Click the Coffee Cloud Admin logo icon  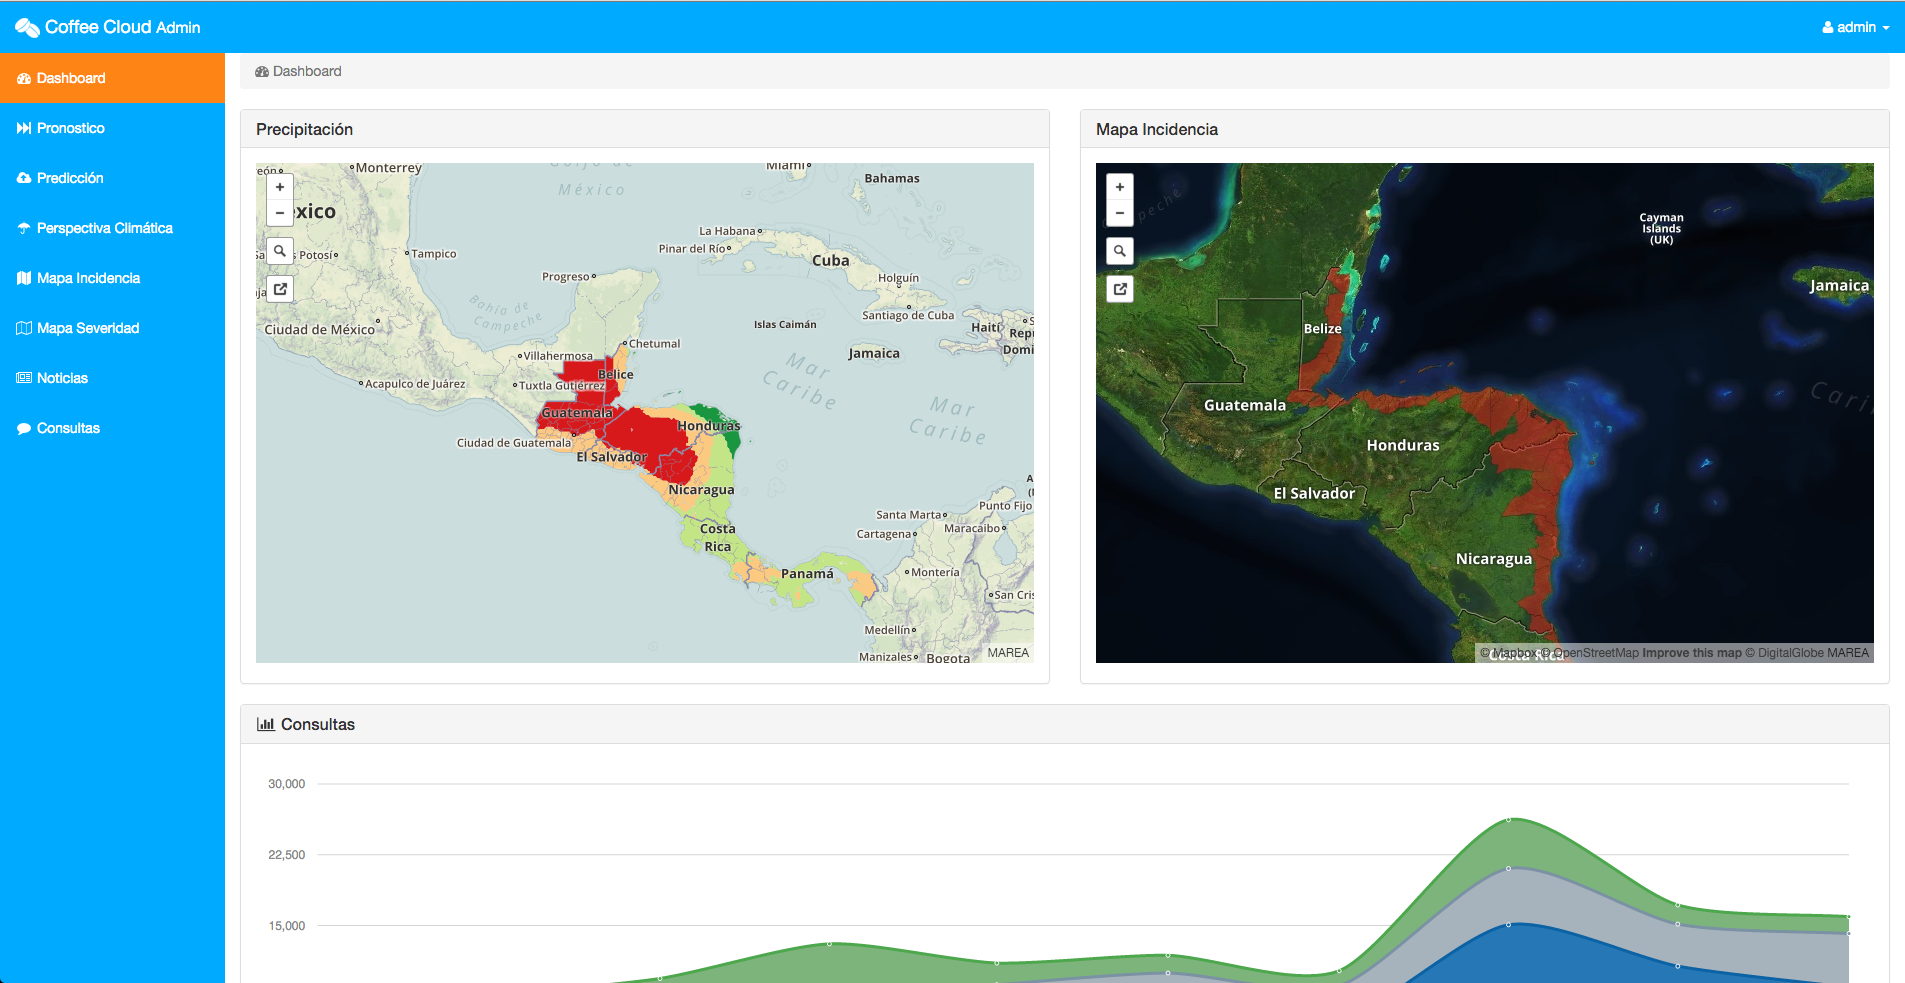tap(27, 28)
